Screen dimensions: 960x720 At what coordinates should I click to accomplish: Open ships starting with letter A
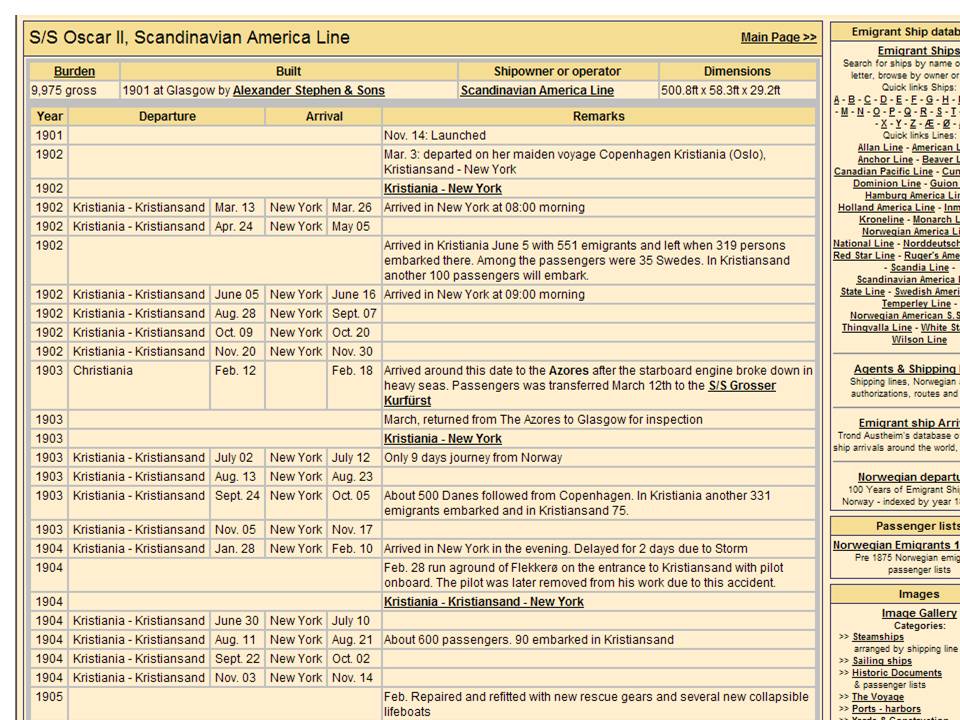[837, 100]
